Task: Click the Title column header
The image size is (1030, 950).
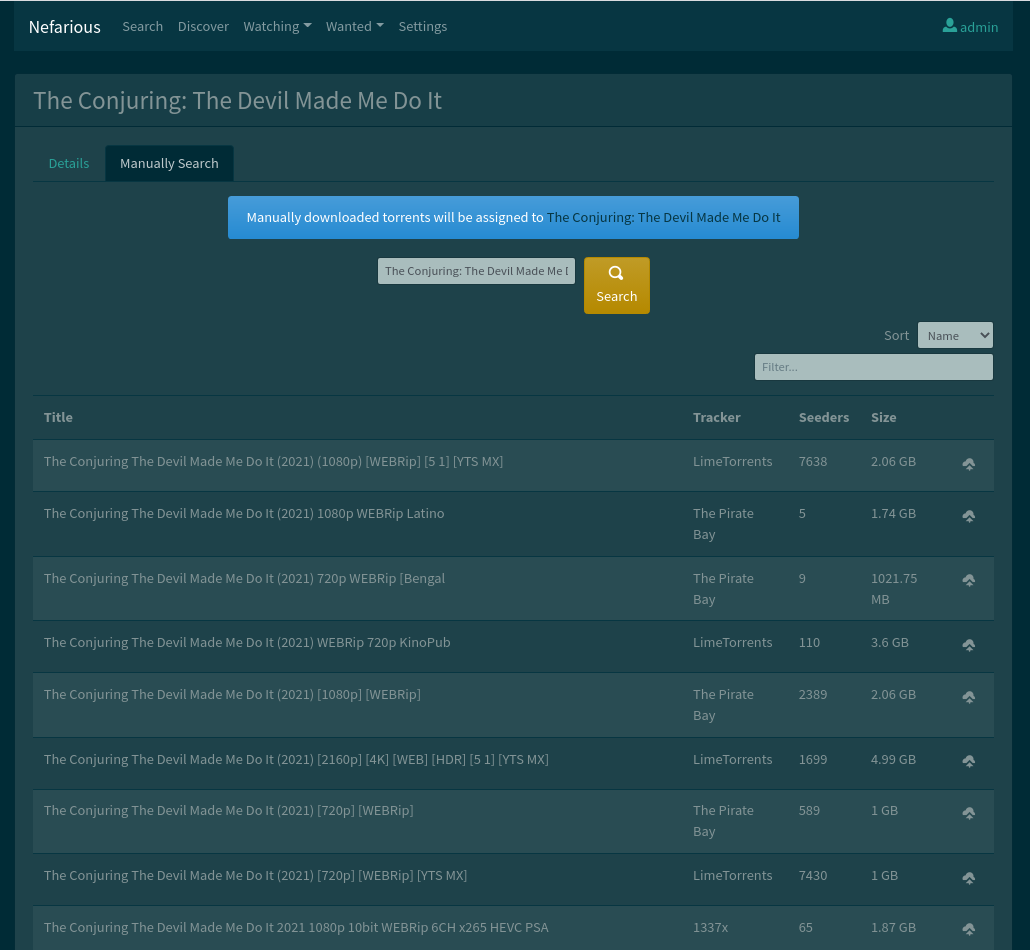Action: coord(58,417)
